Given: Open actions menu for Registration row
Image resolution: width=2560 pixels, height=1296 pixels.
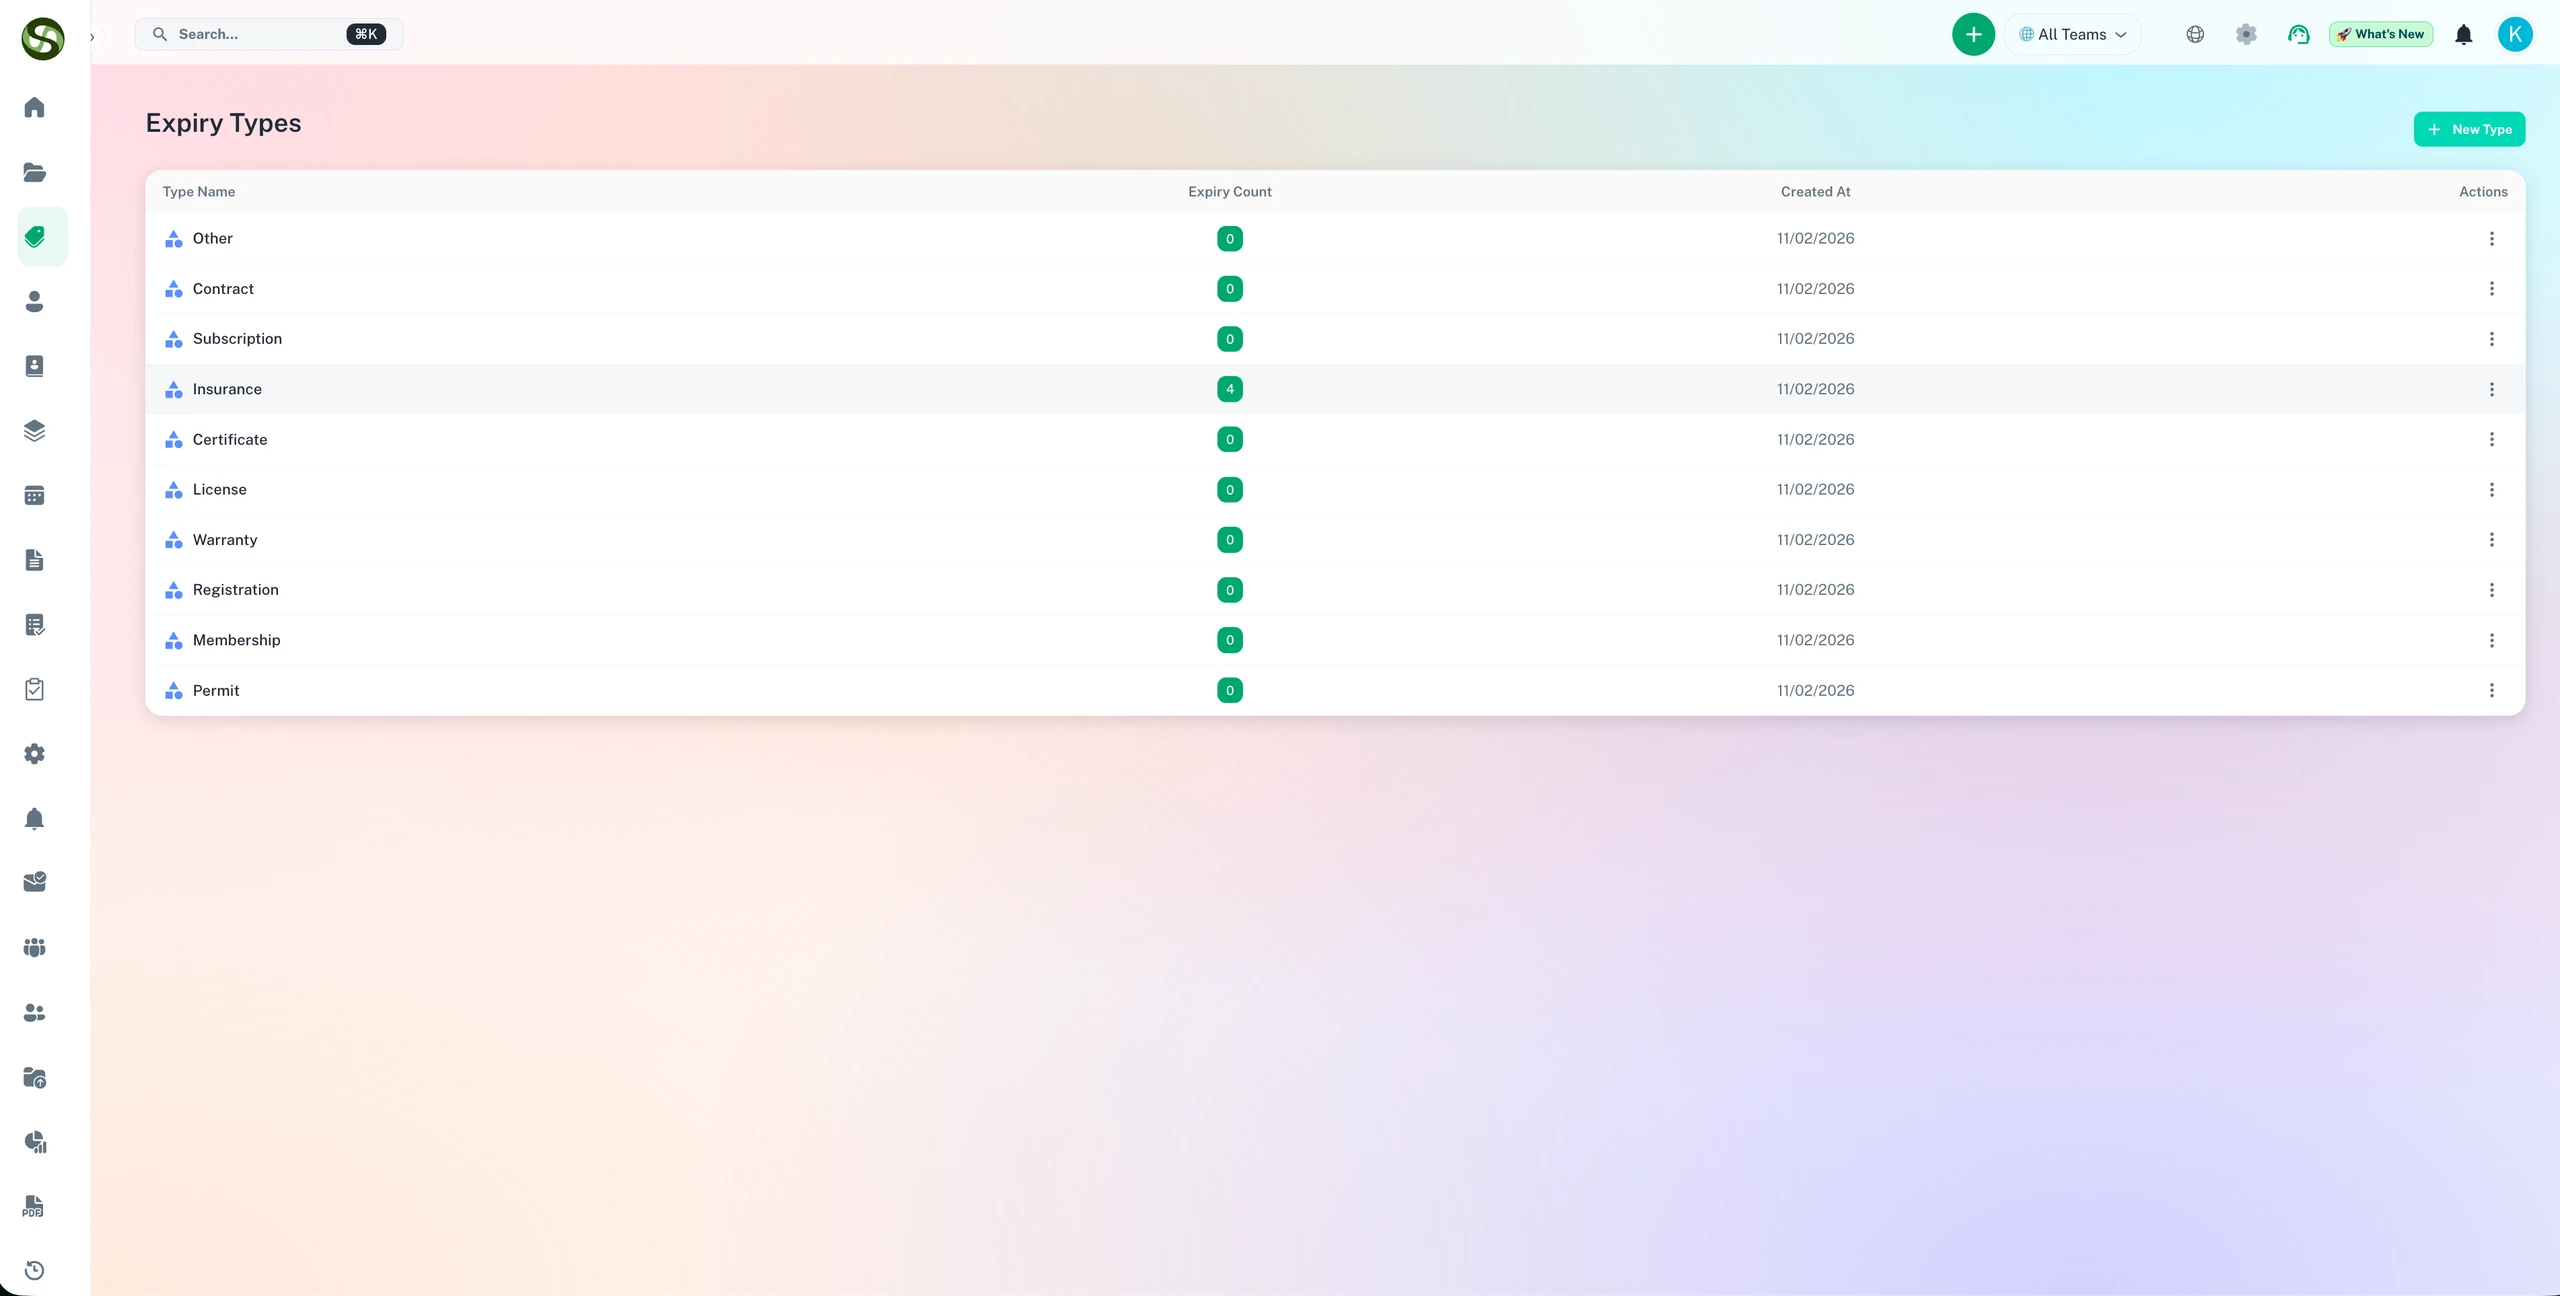Looking at the screenshot, I should click(x=2492, y=590).
